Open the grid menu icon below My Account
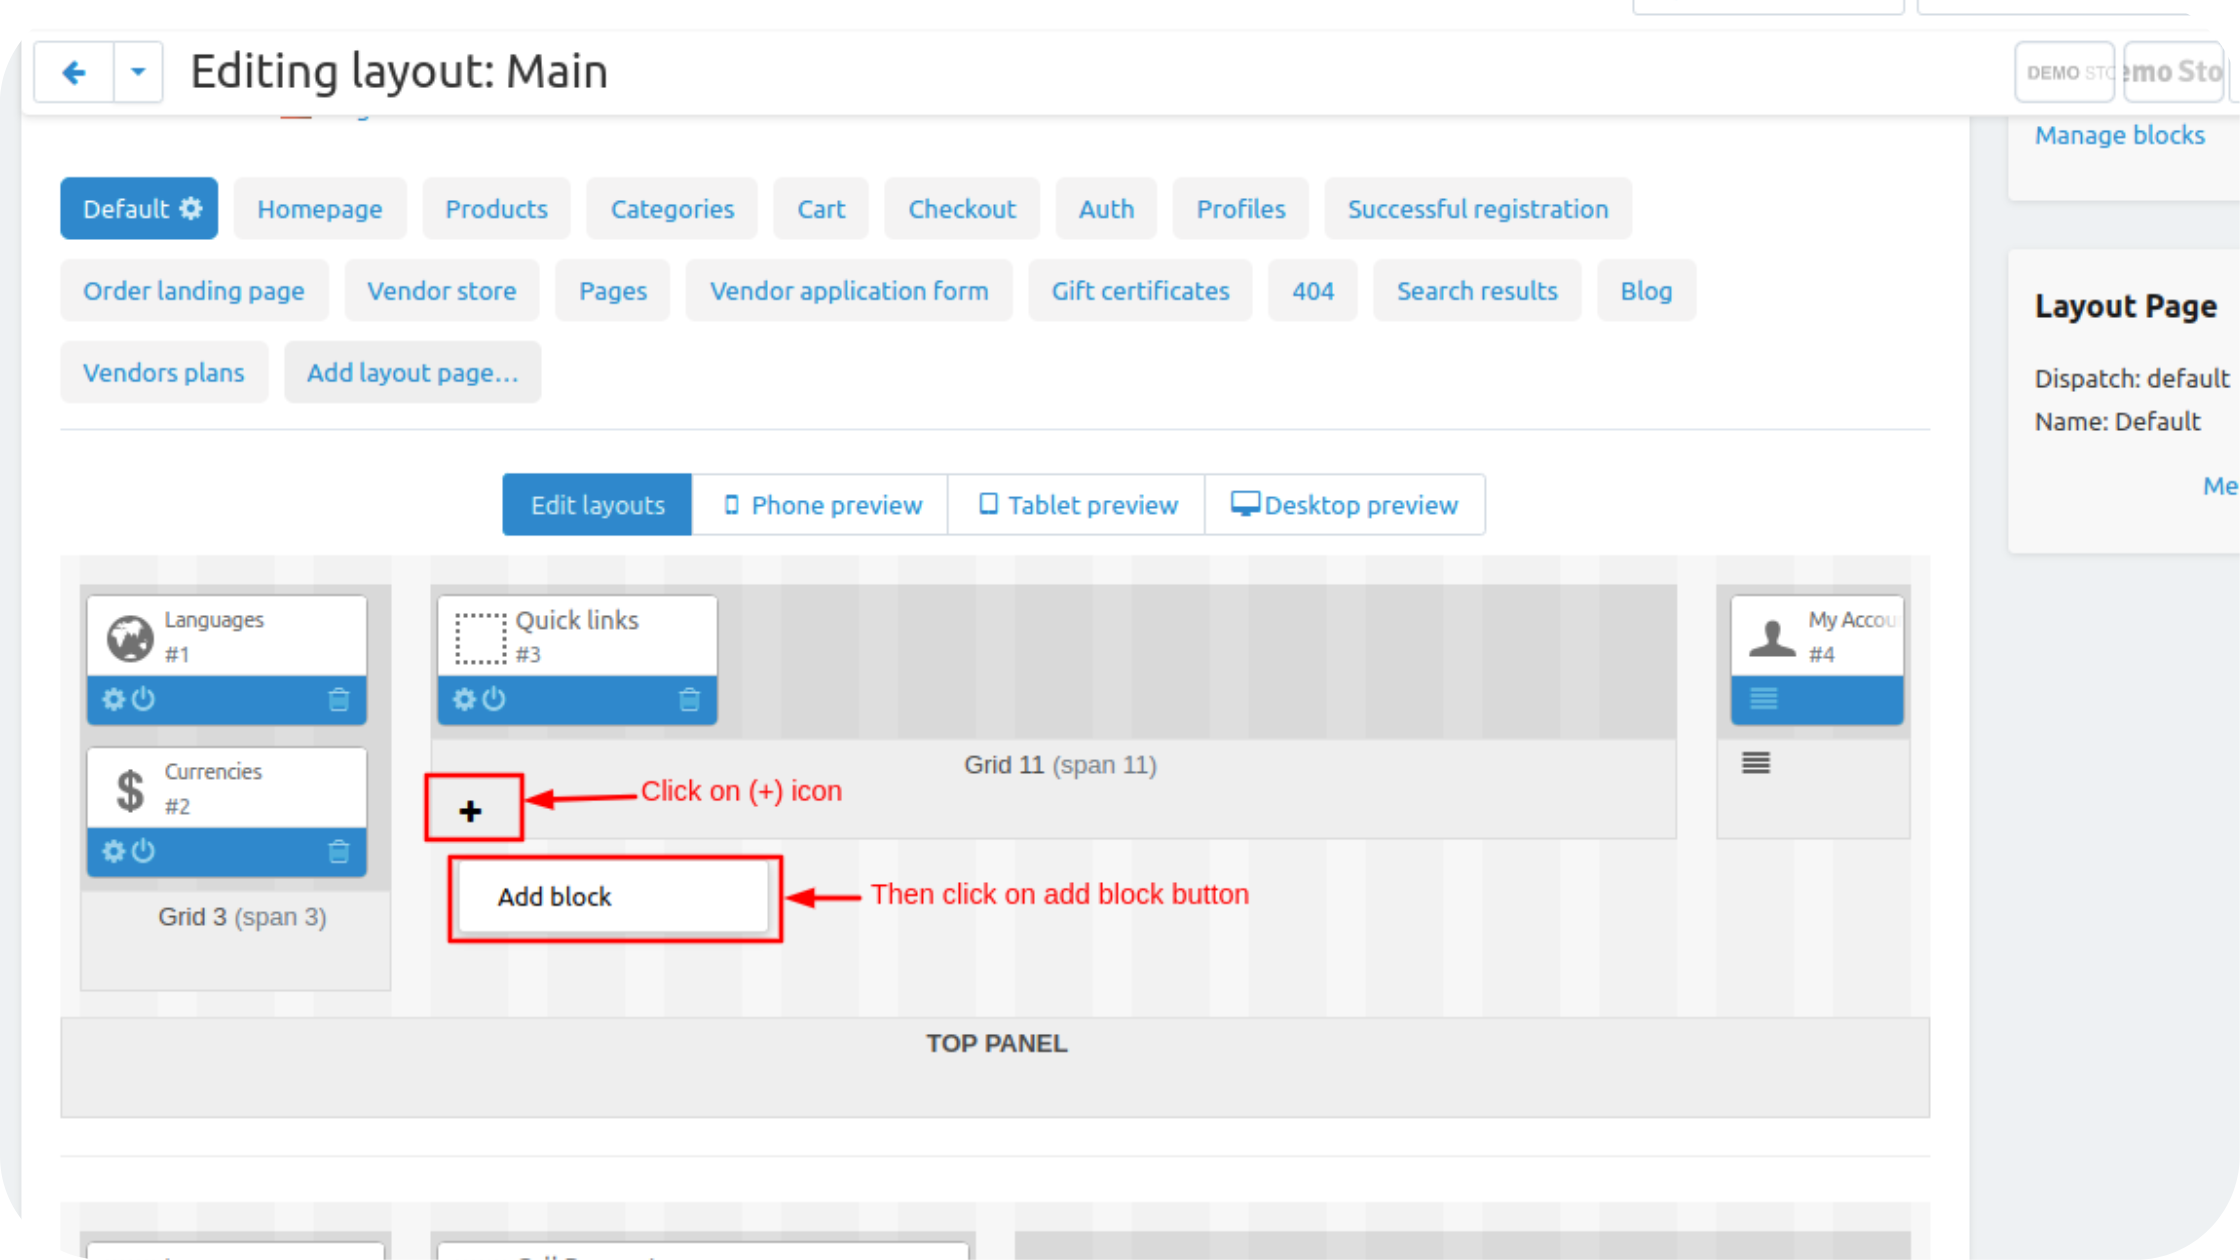2240x1260 pixels. click(x=1756, y=763)
